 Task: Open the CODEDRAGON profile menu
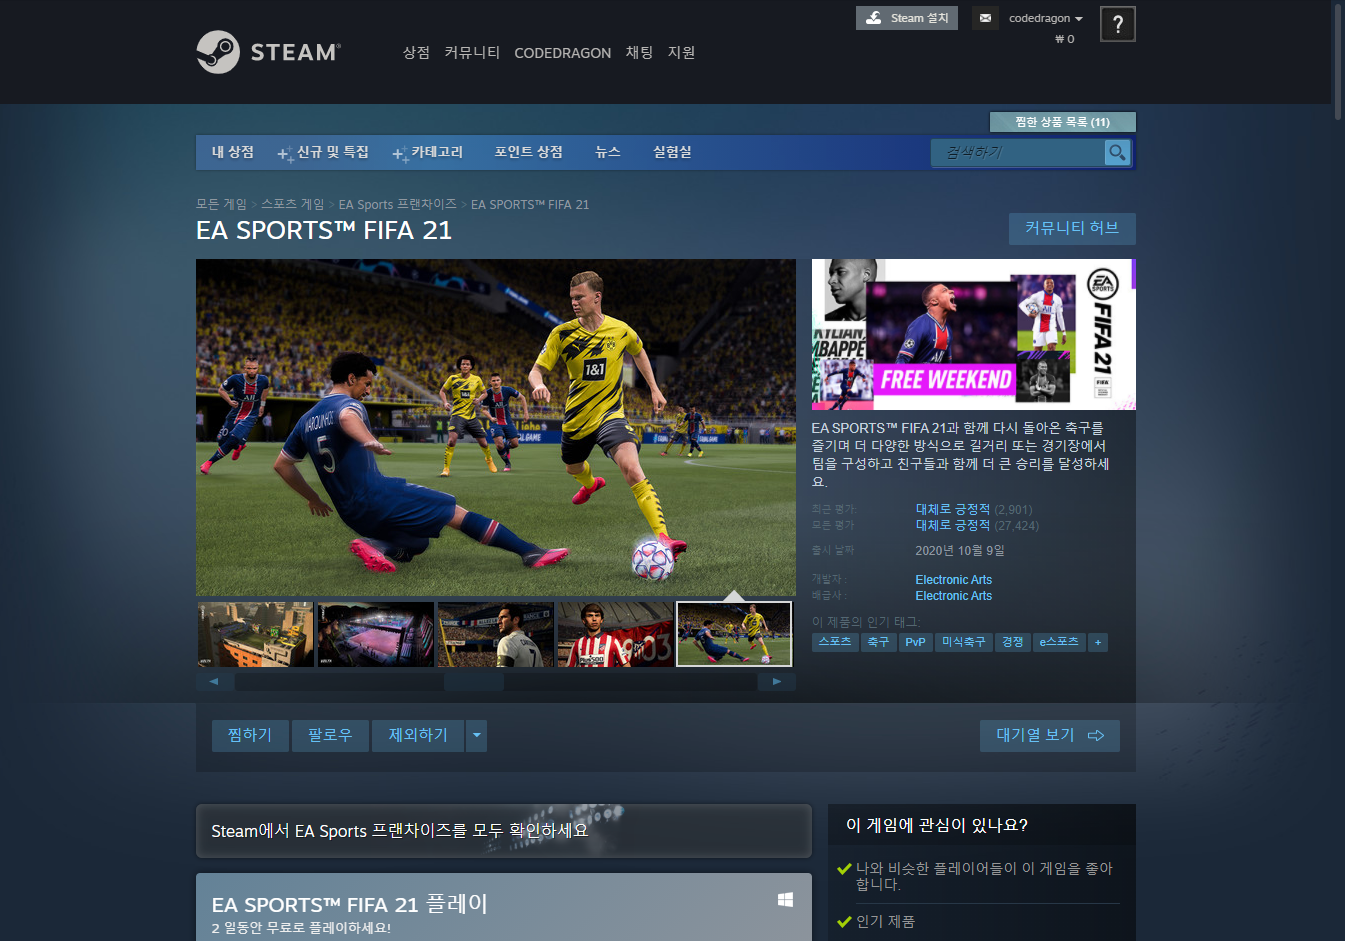[x=562, y=53]
